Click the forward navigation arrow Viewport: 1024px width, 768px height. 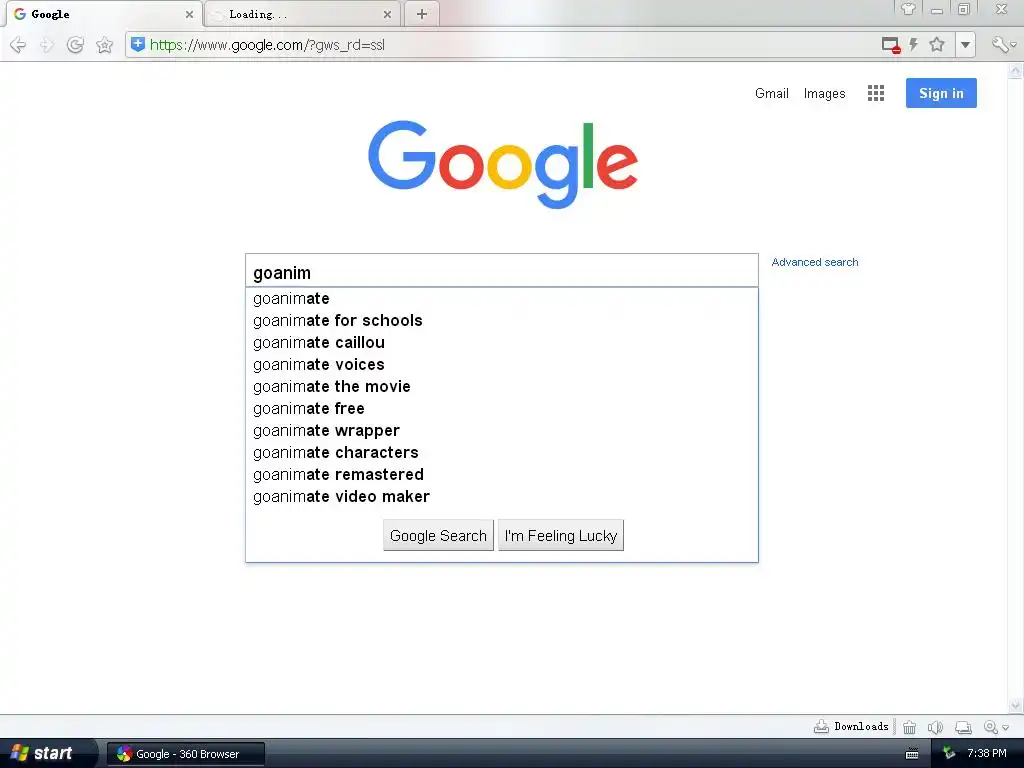(46, 45)
